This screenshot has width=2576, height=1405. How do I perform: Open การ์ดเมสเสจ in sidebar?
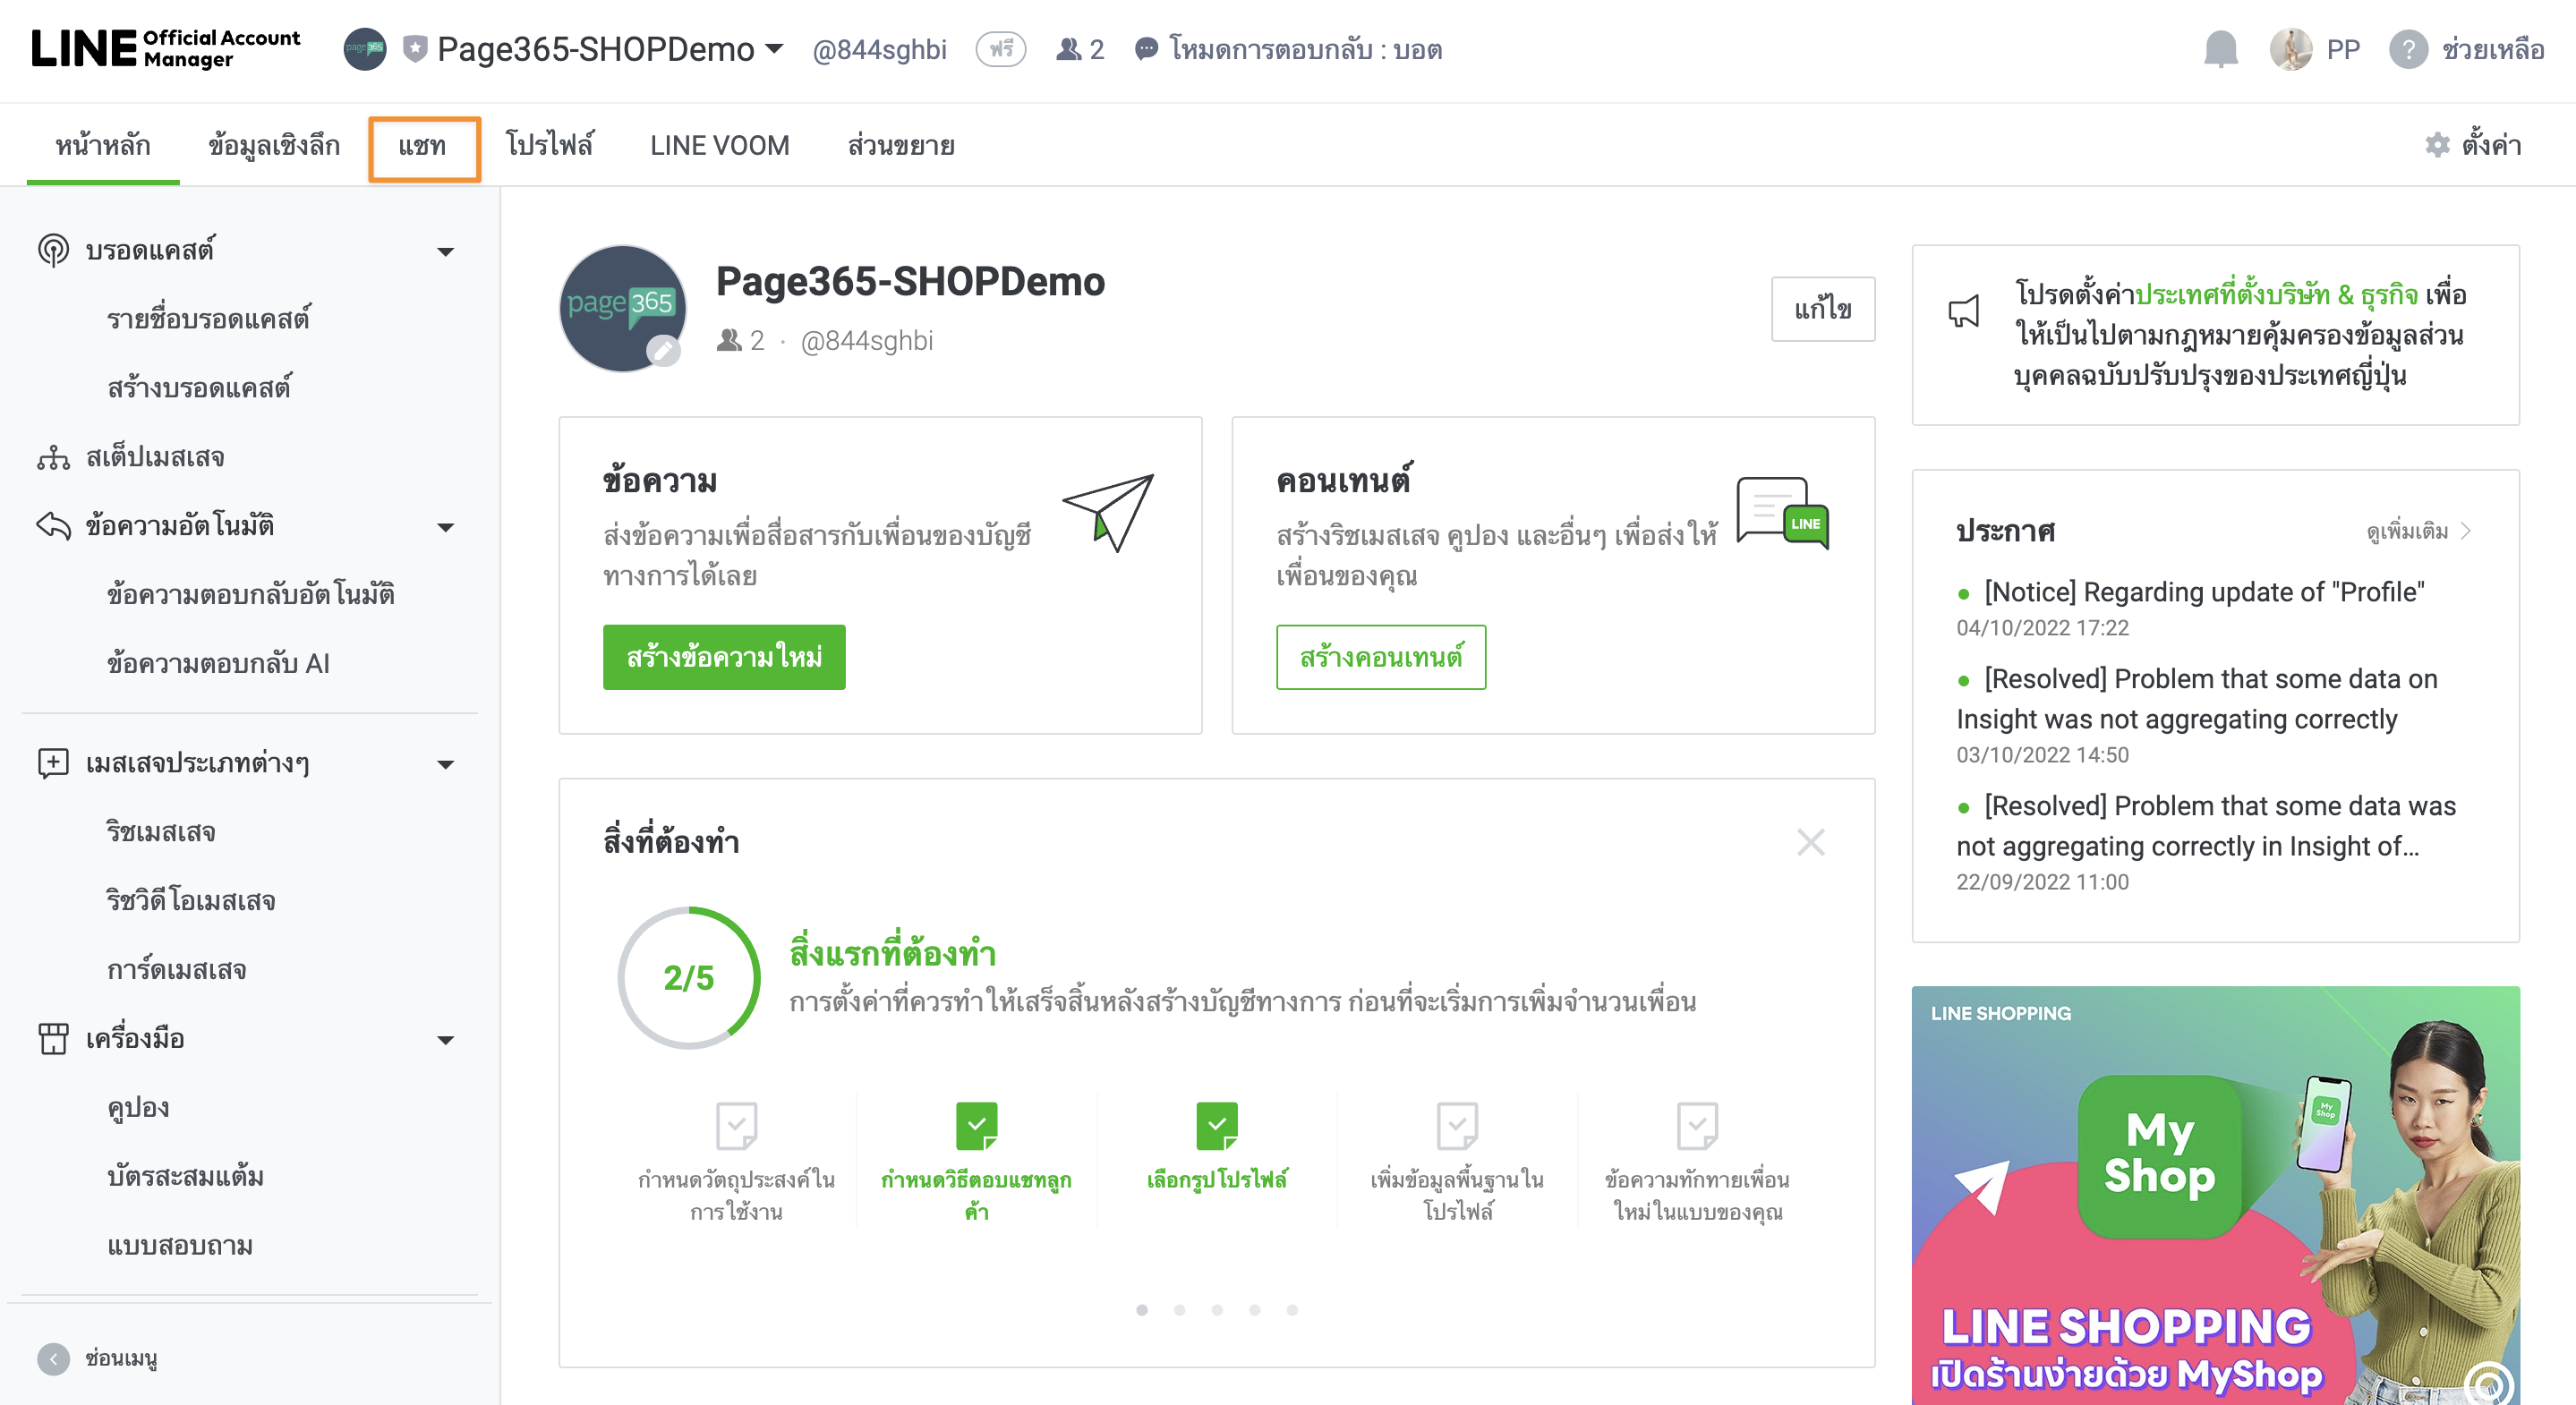tap(176, 970)
